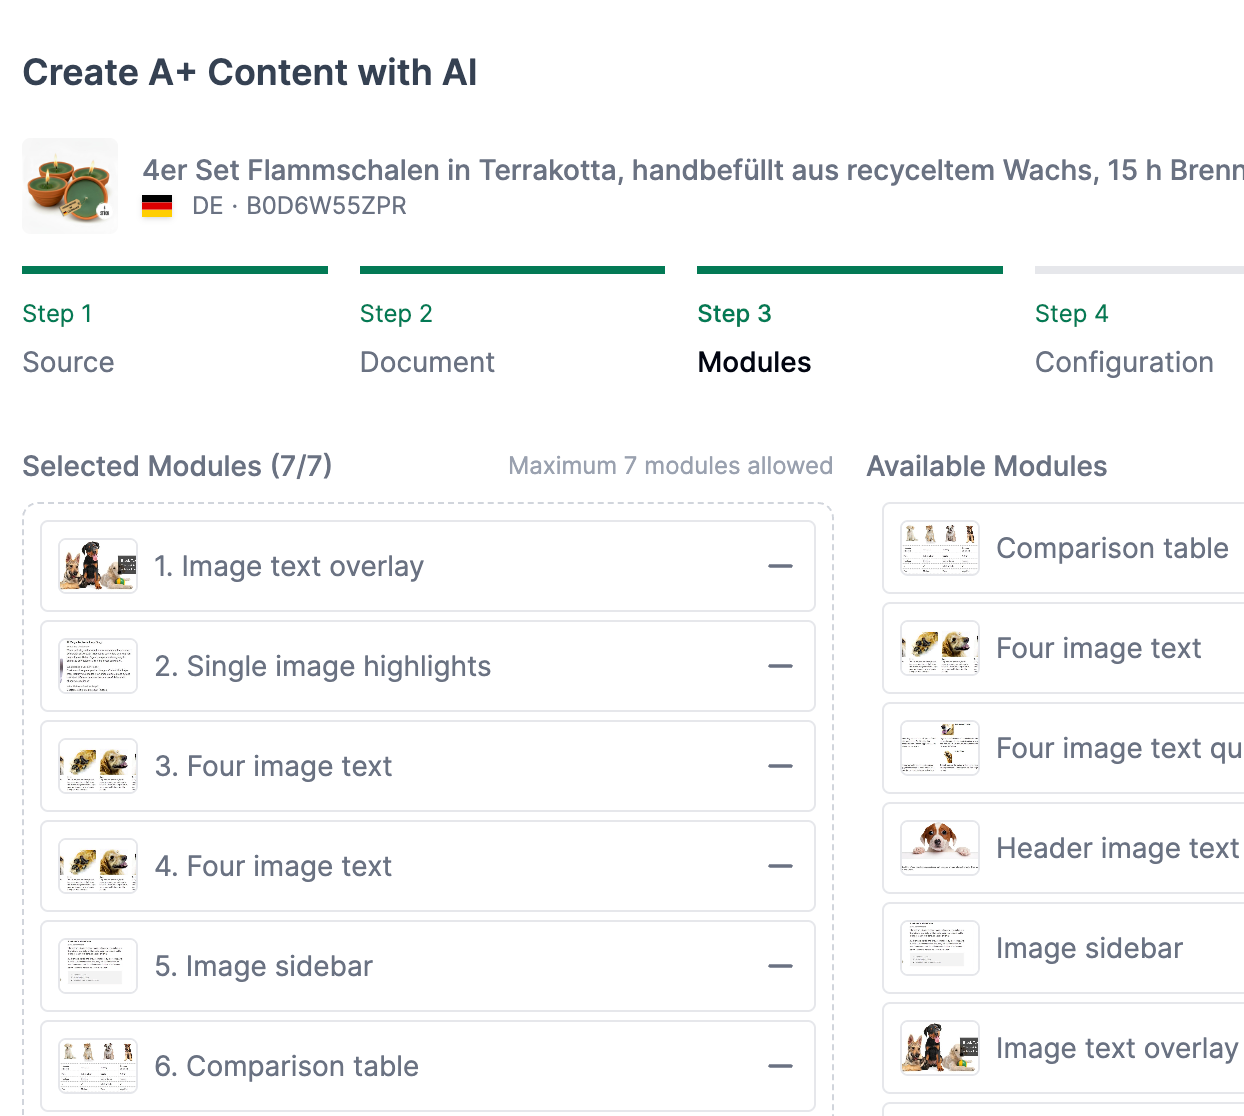The image size is (1244, 1116).
Task: Click the minus icon beside Image sidebar
Action: pos(780,966)
